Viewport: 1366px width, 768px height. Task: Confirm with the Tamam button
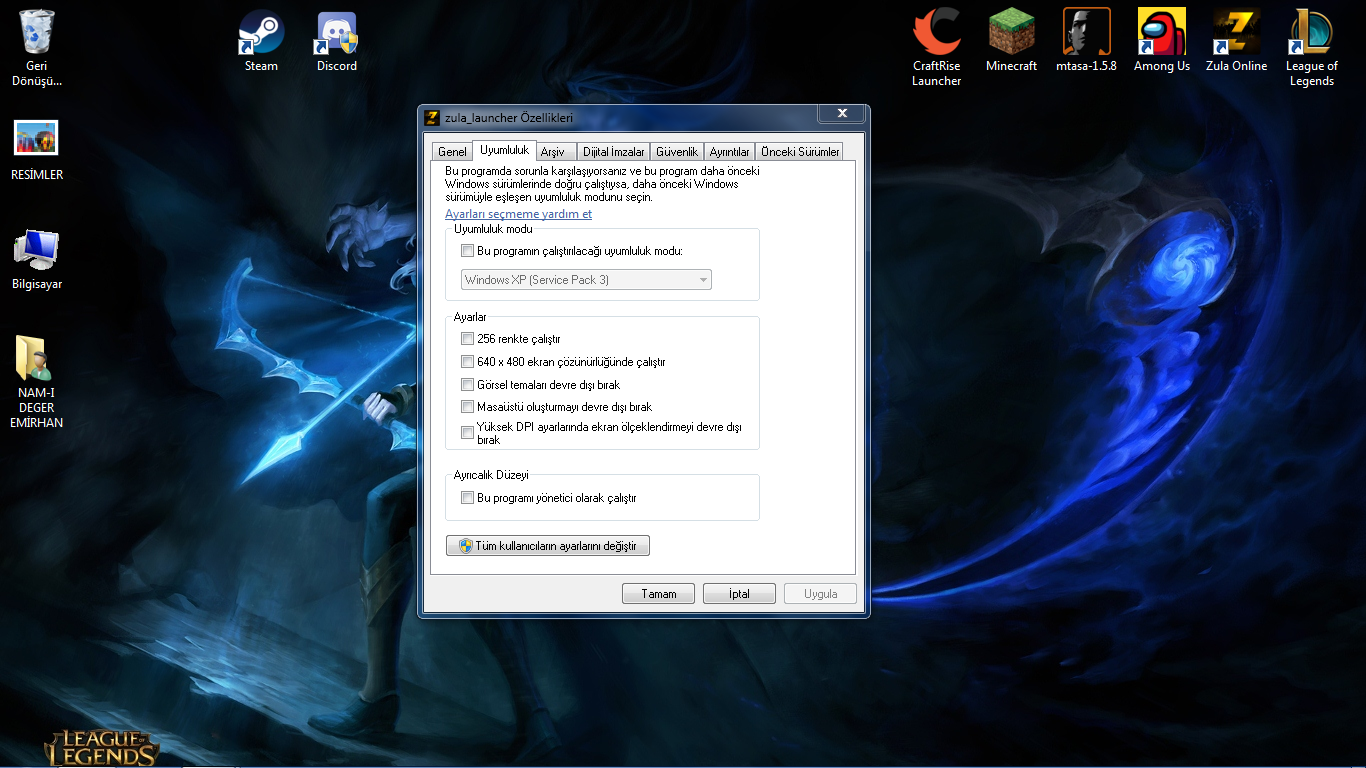point(658,594)
